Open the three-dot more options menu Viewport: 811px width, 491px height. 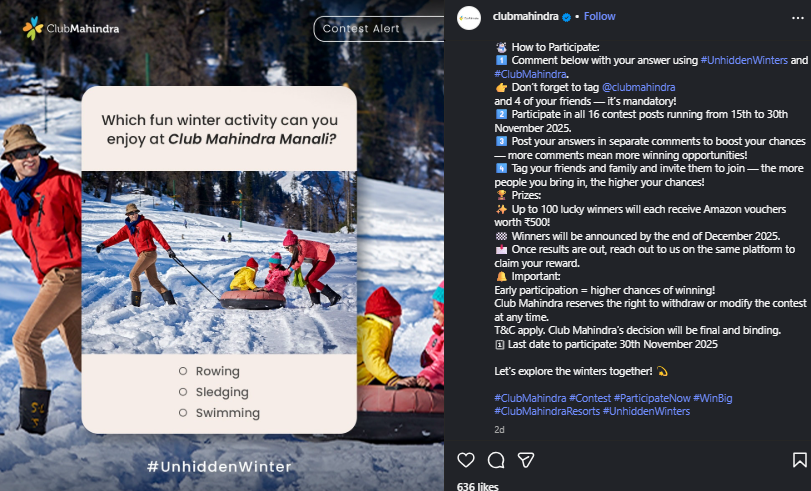click(x=798, y=18)
